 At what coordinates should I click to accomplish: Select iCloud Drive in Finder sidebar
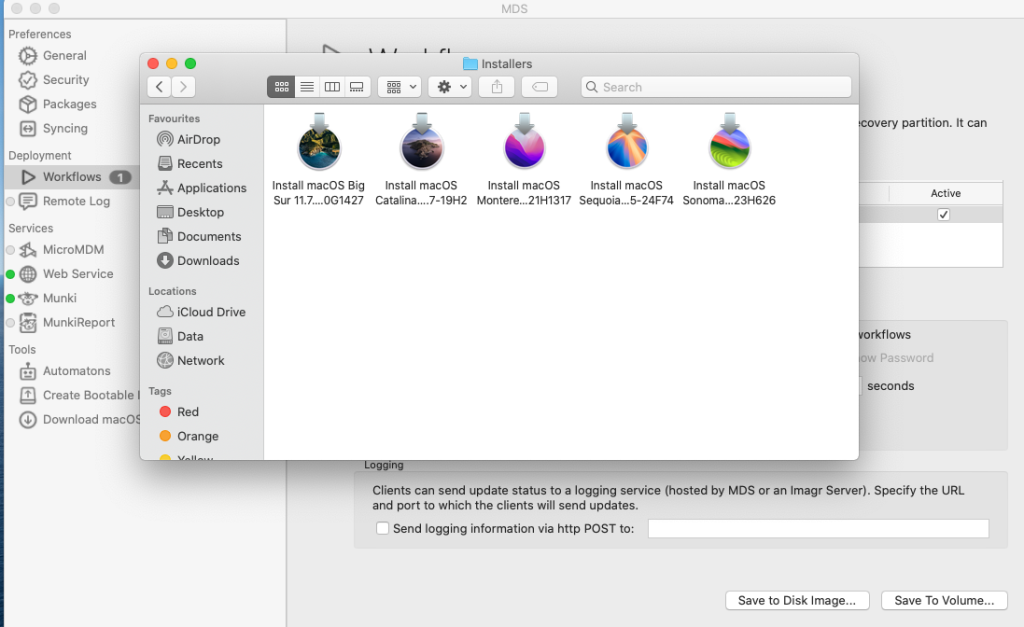(201, 312)
